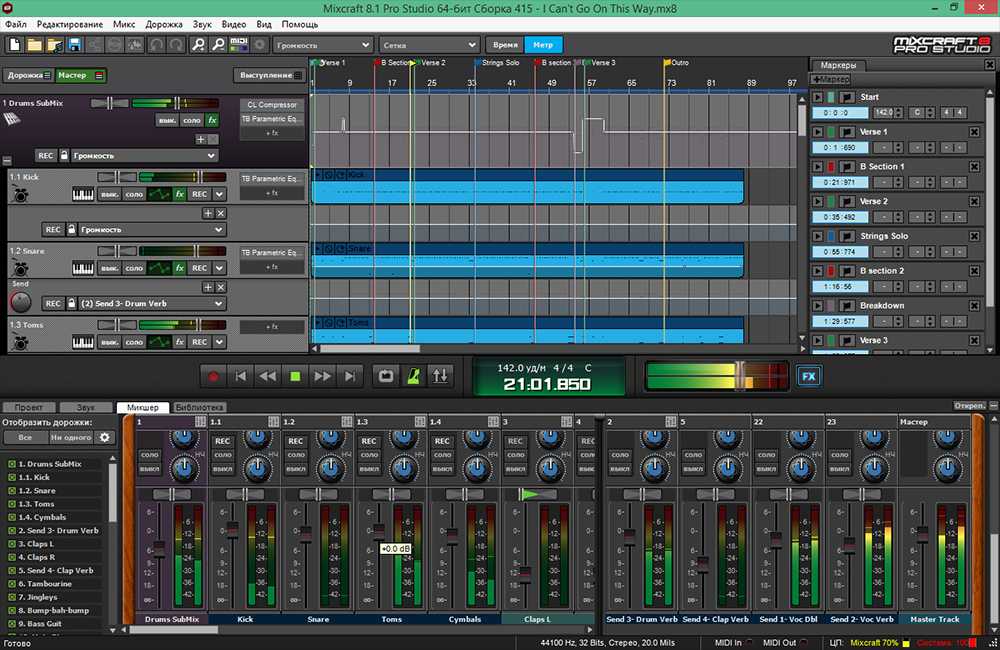The height and width of the screenshot is (650, 1000).
Task: Enable loop mode icon in transport
Action: [x=384, y=377]
